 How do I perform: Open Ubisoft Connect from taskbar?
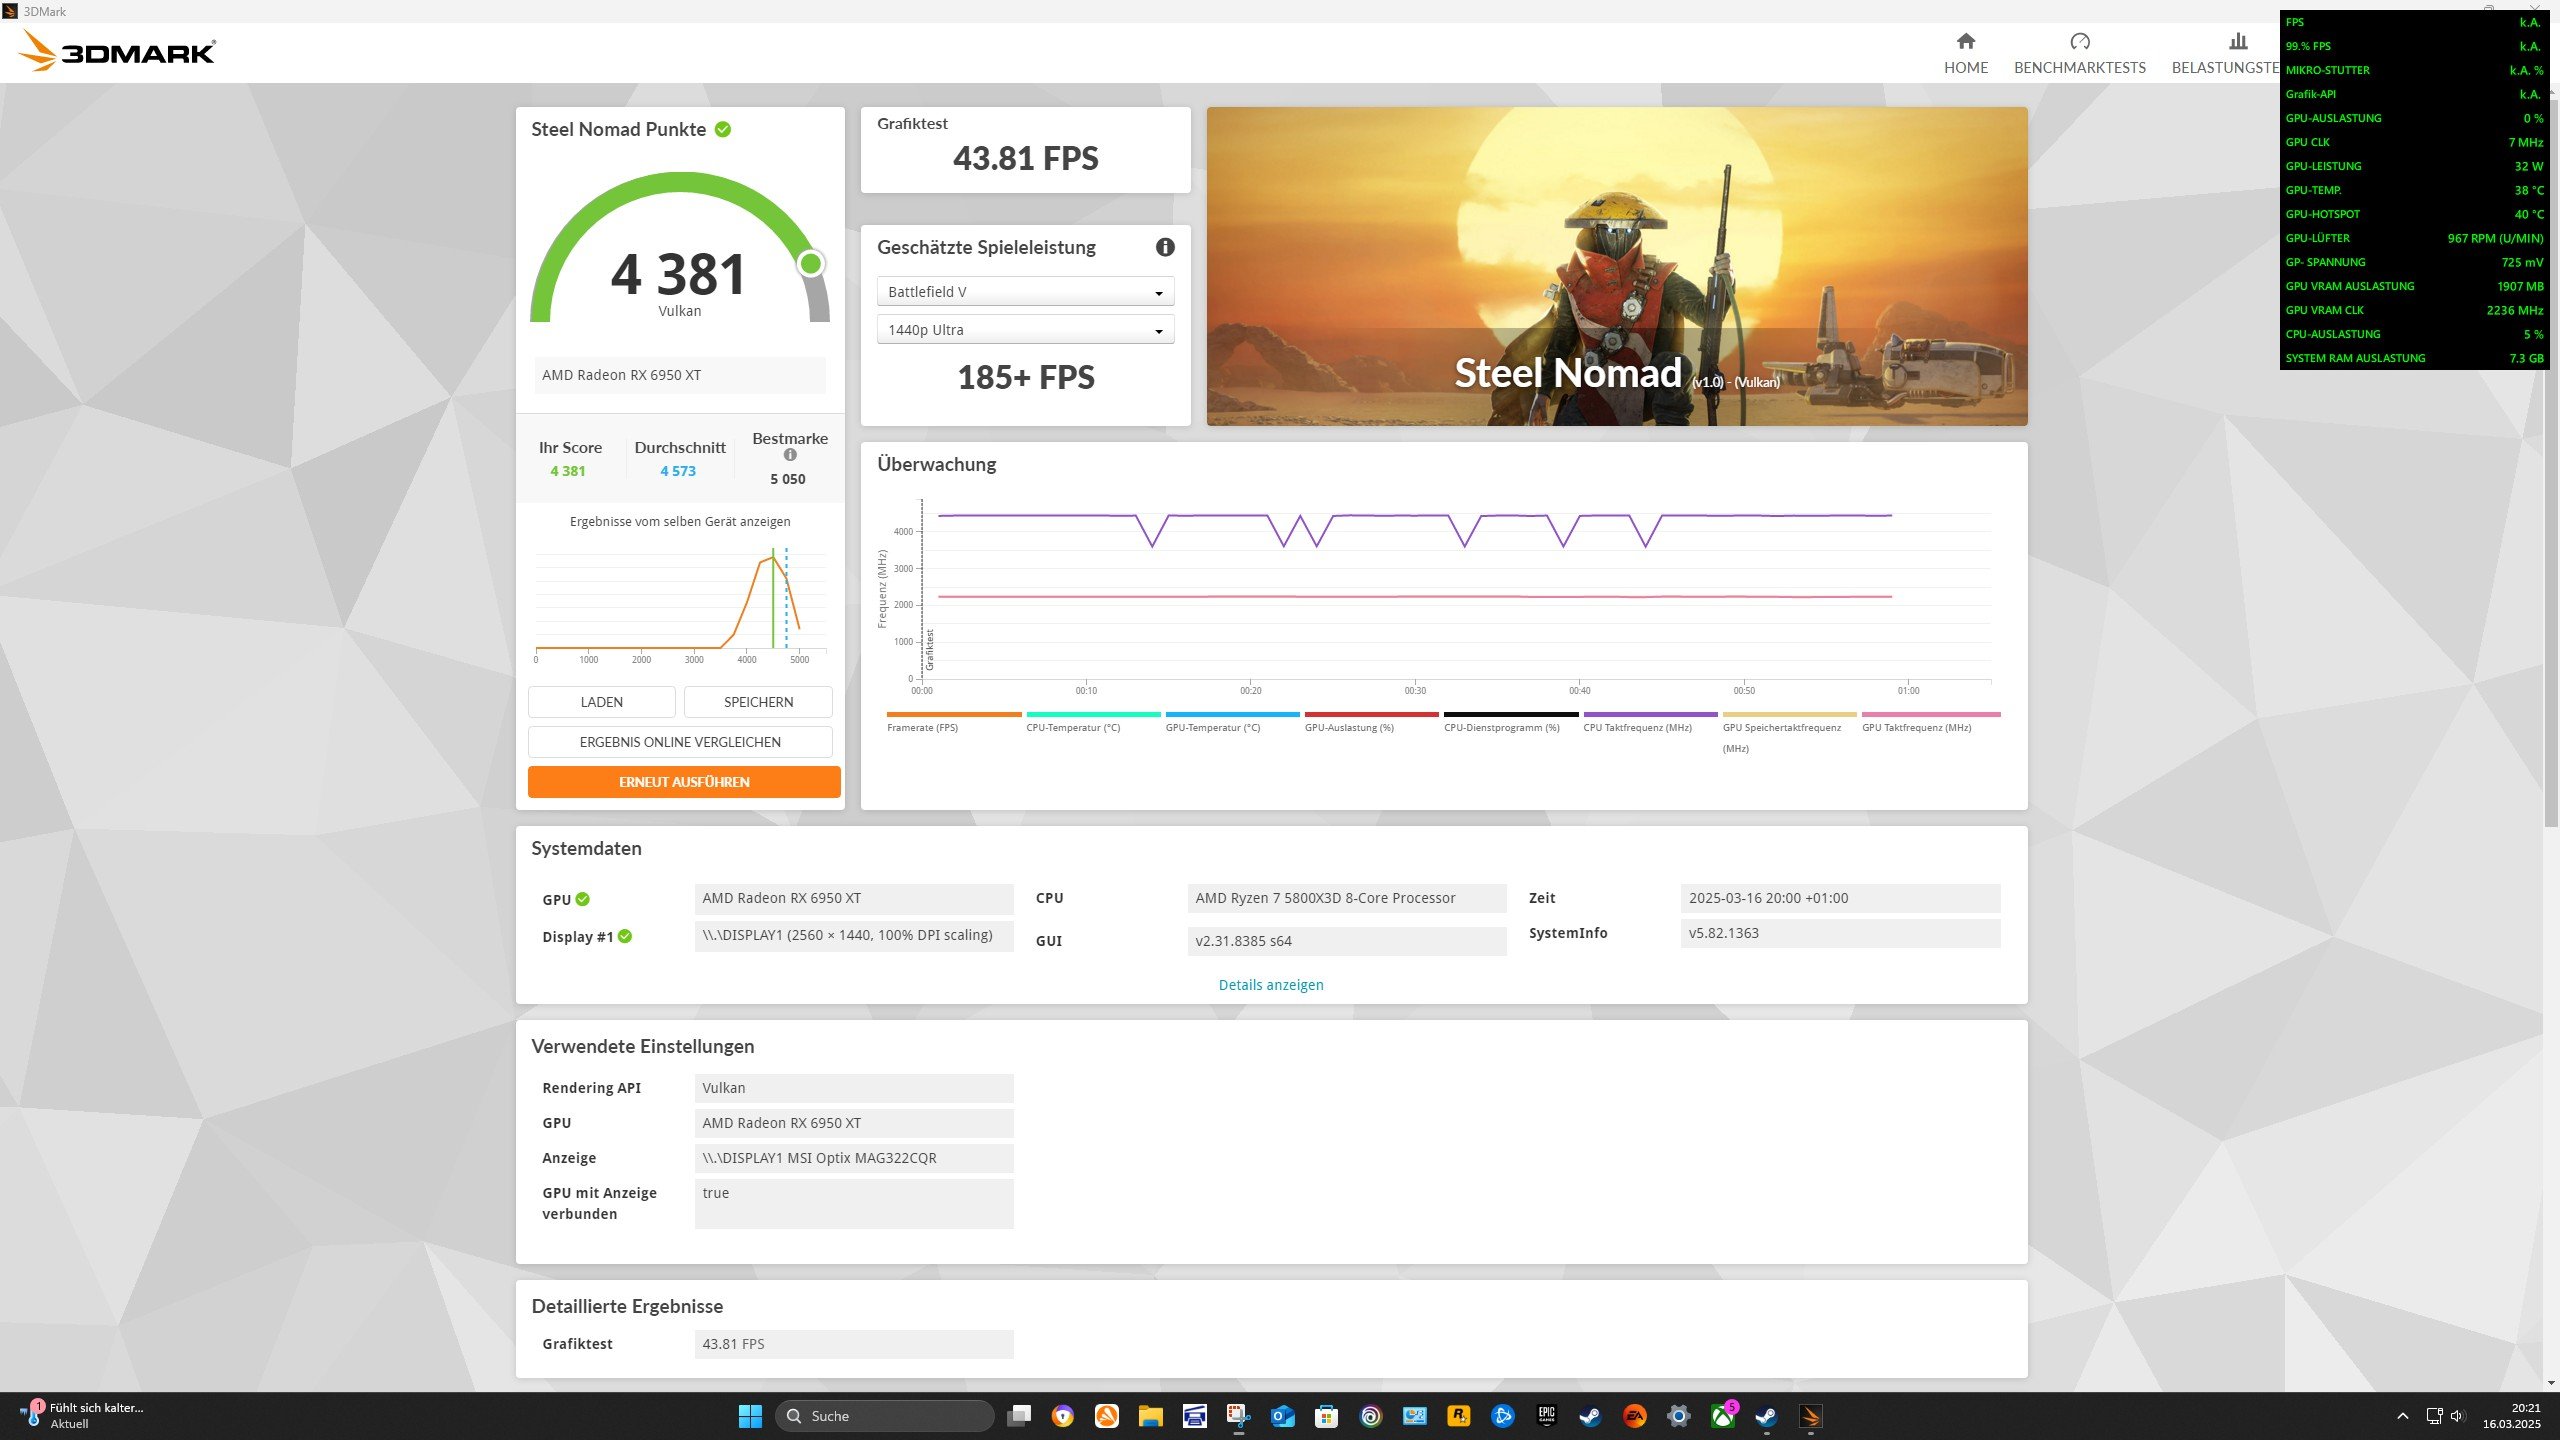pos(1371,1416)
